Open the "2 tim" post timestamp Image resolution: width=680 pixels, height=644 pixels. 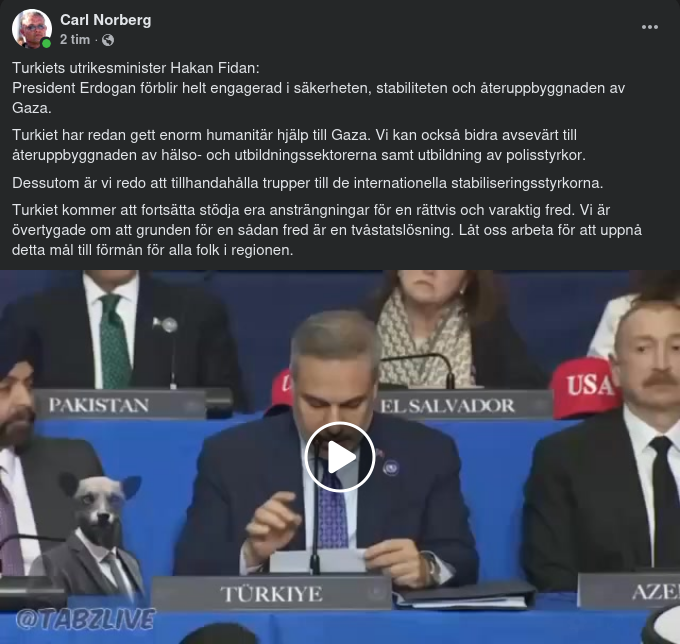click(75, 40)
